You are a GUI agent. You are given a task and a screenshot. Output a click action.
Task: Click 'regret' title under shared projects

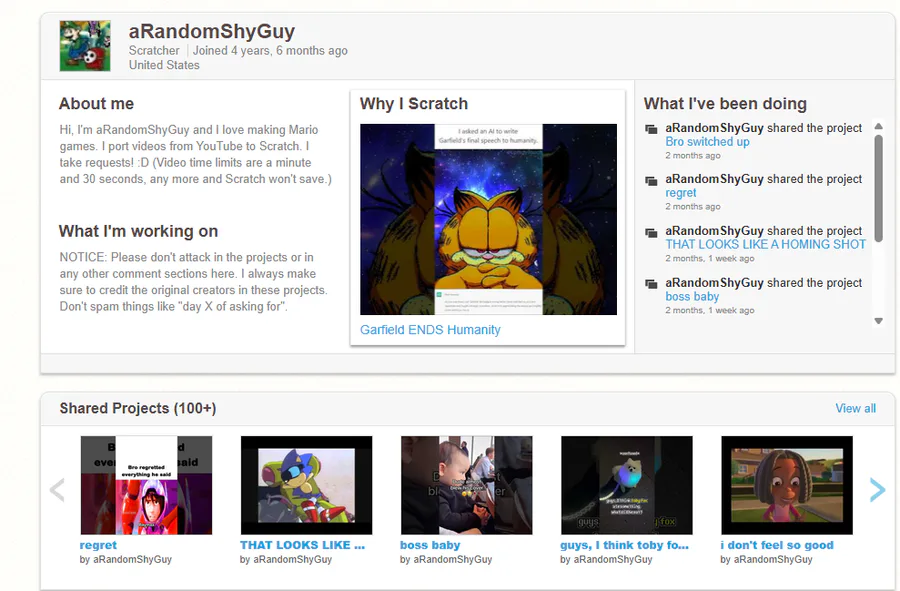(x=98, y=545)
